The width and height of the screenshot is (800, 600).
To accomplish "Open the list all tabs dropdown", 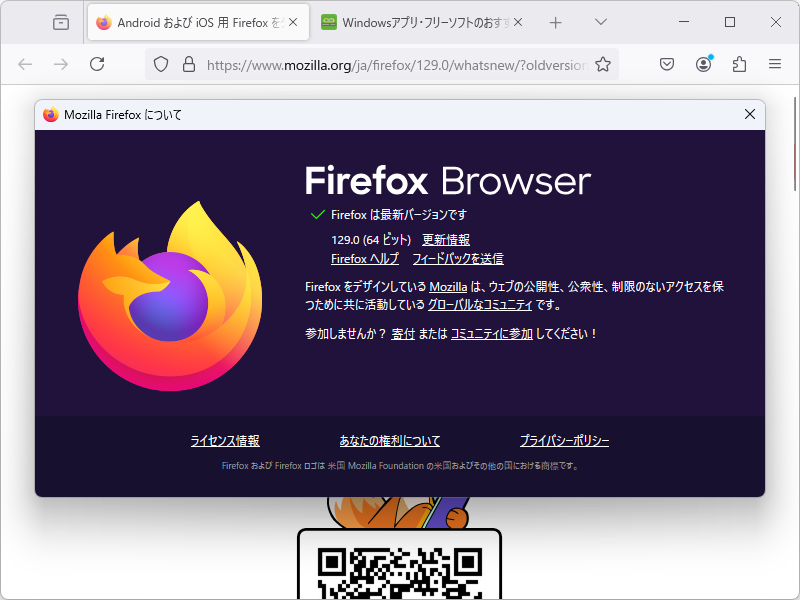I will (x=600, y=22).
